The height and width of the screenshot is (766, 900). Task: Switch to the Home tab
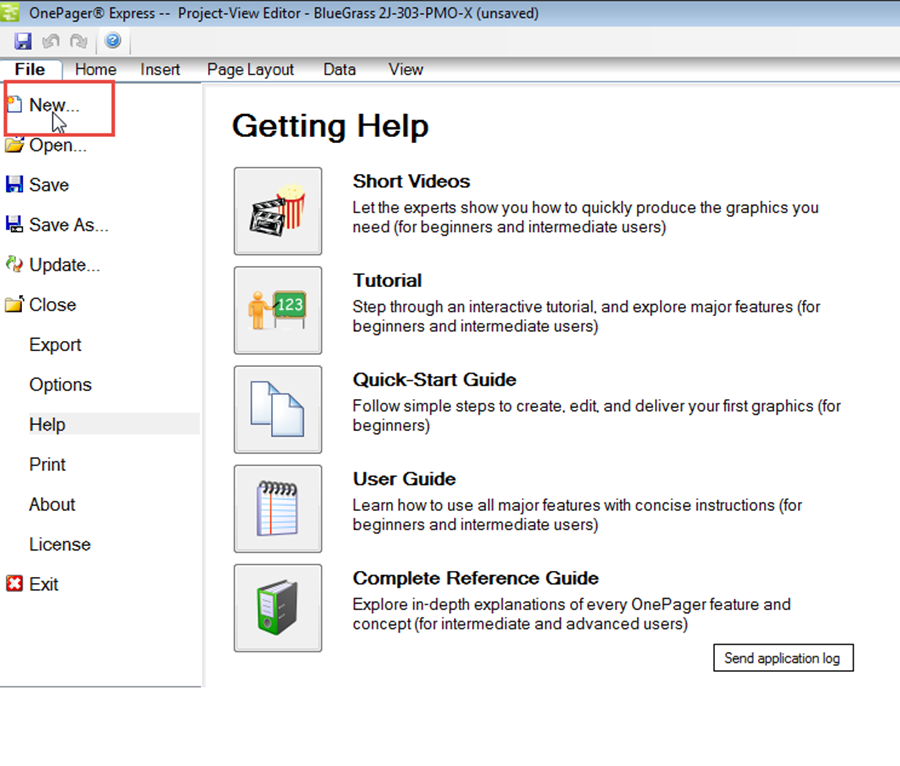(95, 69)
